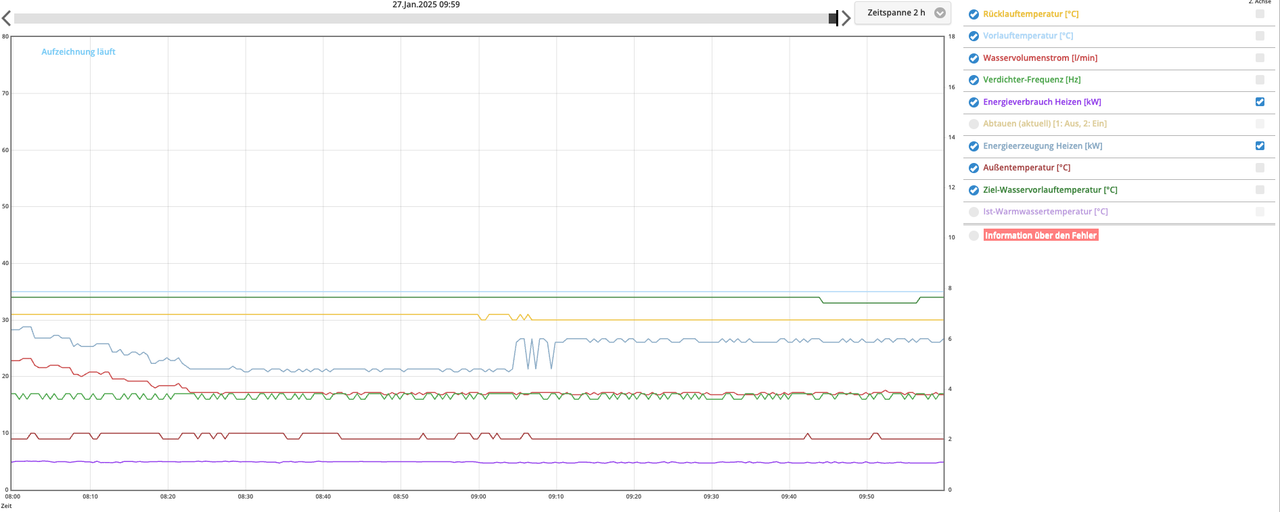The image size is (1280, 512).
Task: Hide Wasservolumenstrom series using its blue check circle
Action: 974,58
